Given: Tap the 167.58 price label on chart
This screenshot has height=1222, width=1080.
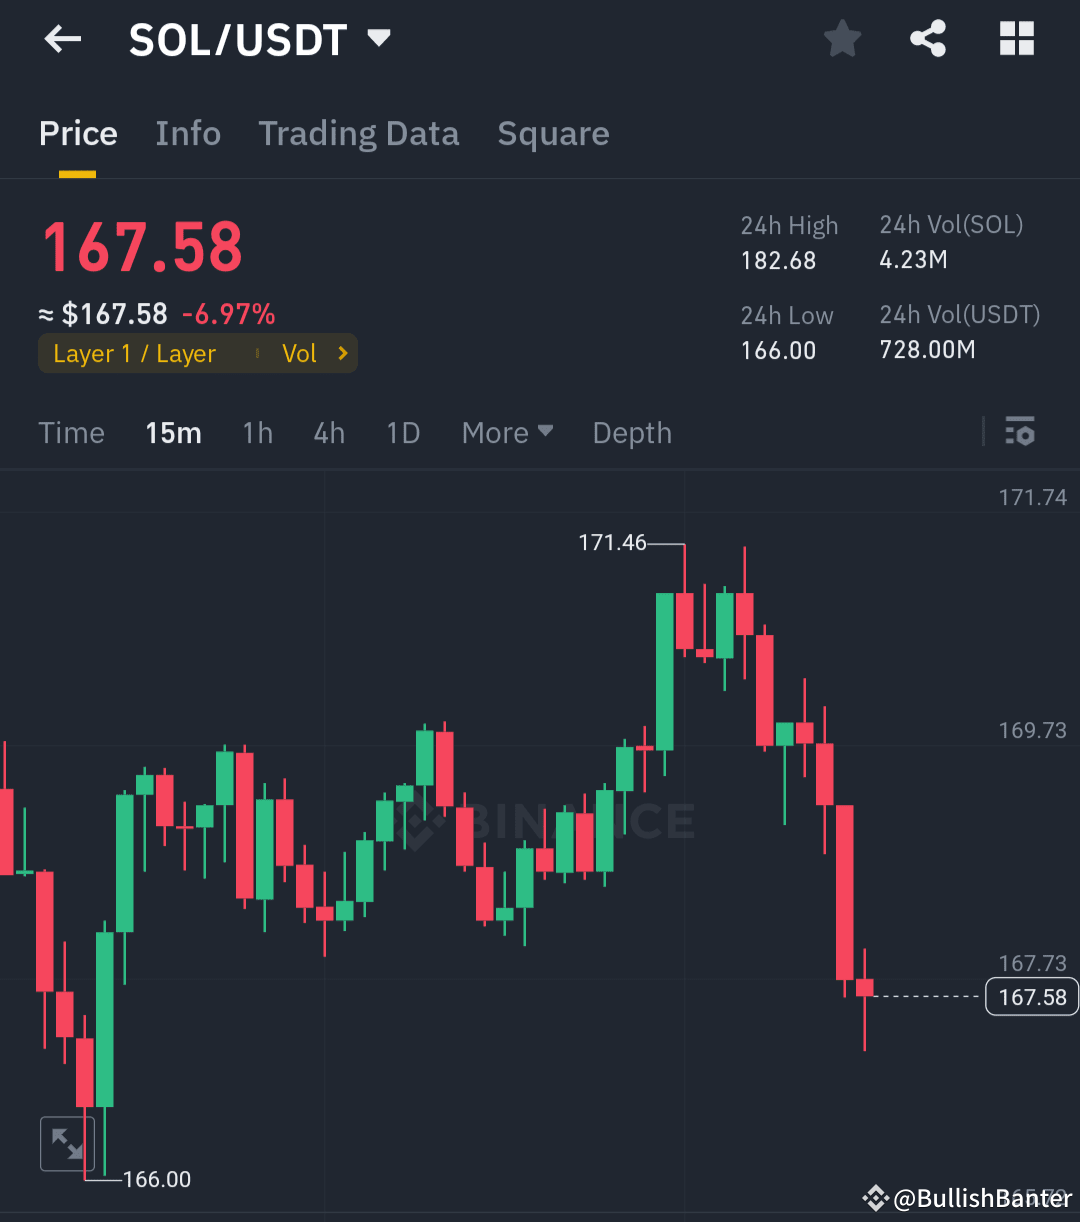Looking at the screenshot, I should pos(1031,996).
